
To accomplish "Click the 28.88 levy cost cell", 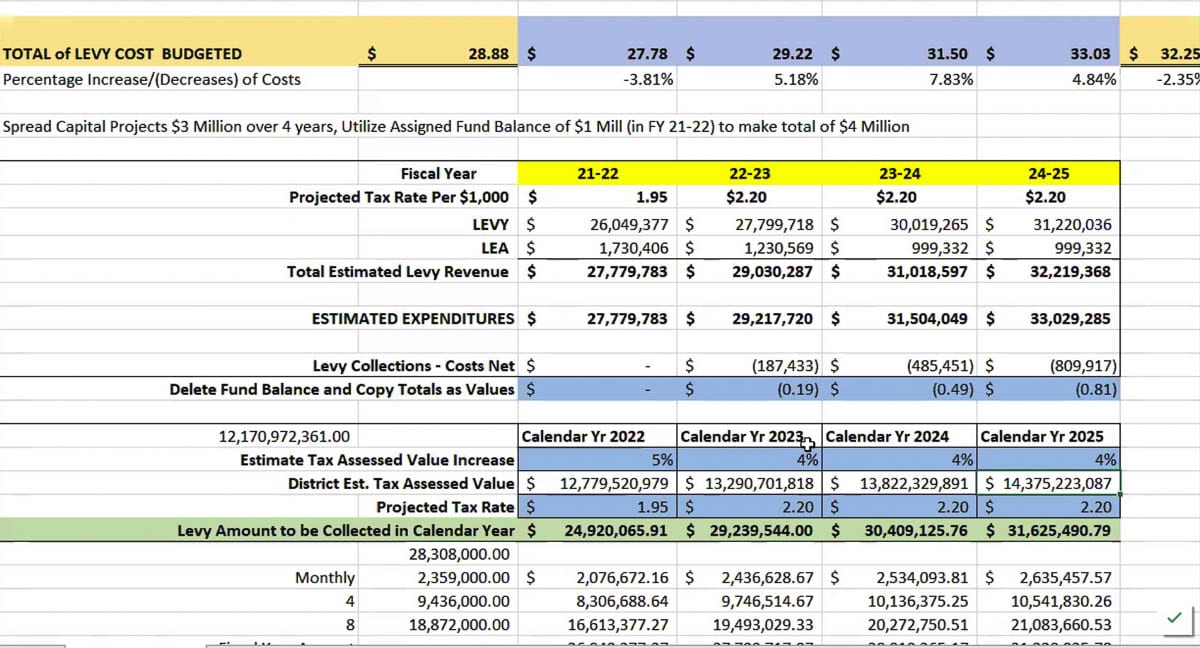I will click(x=490, y=54).
